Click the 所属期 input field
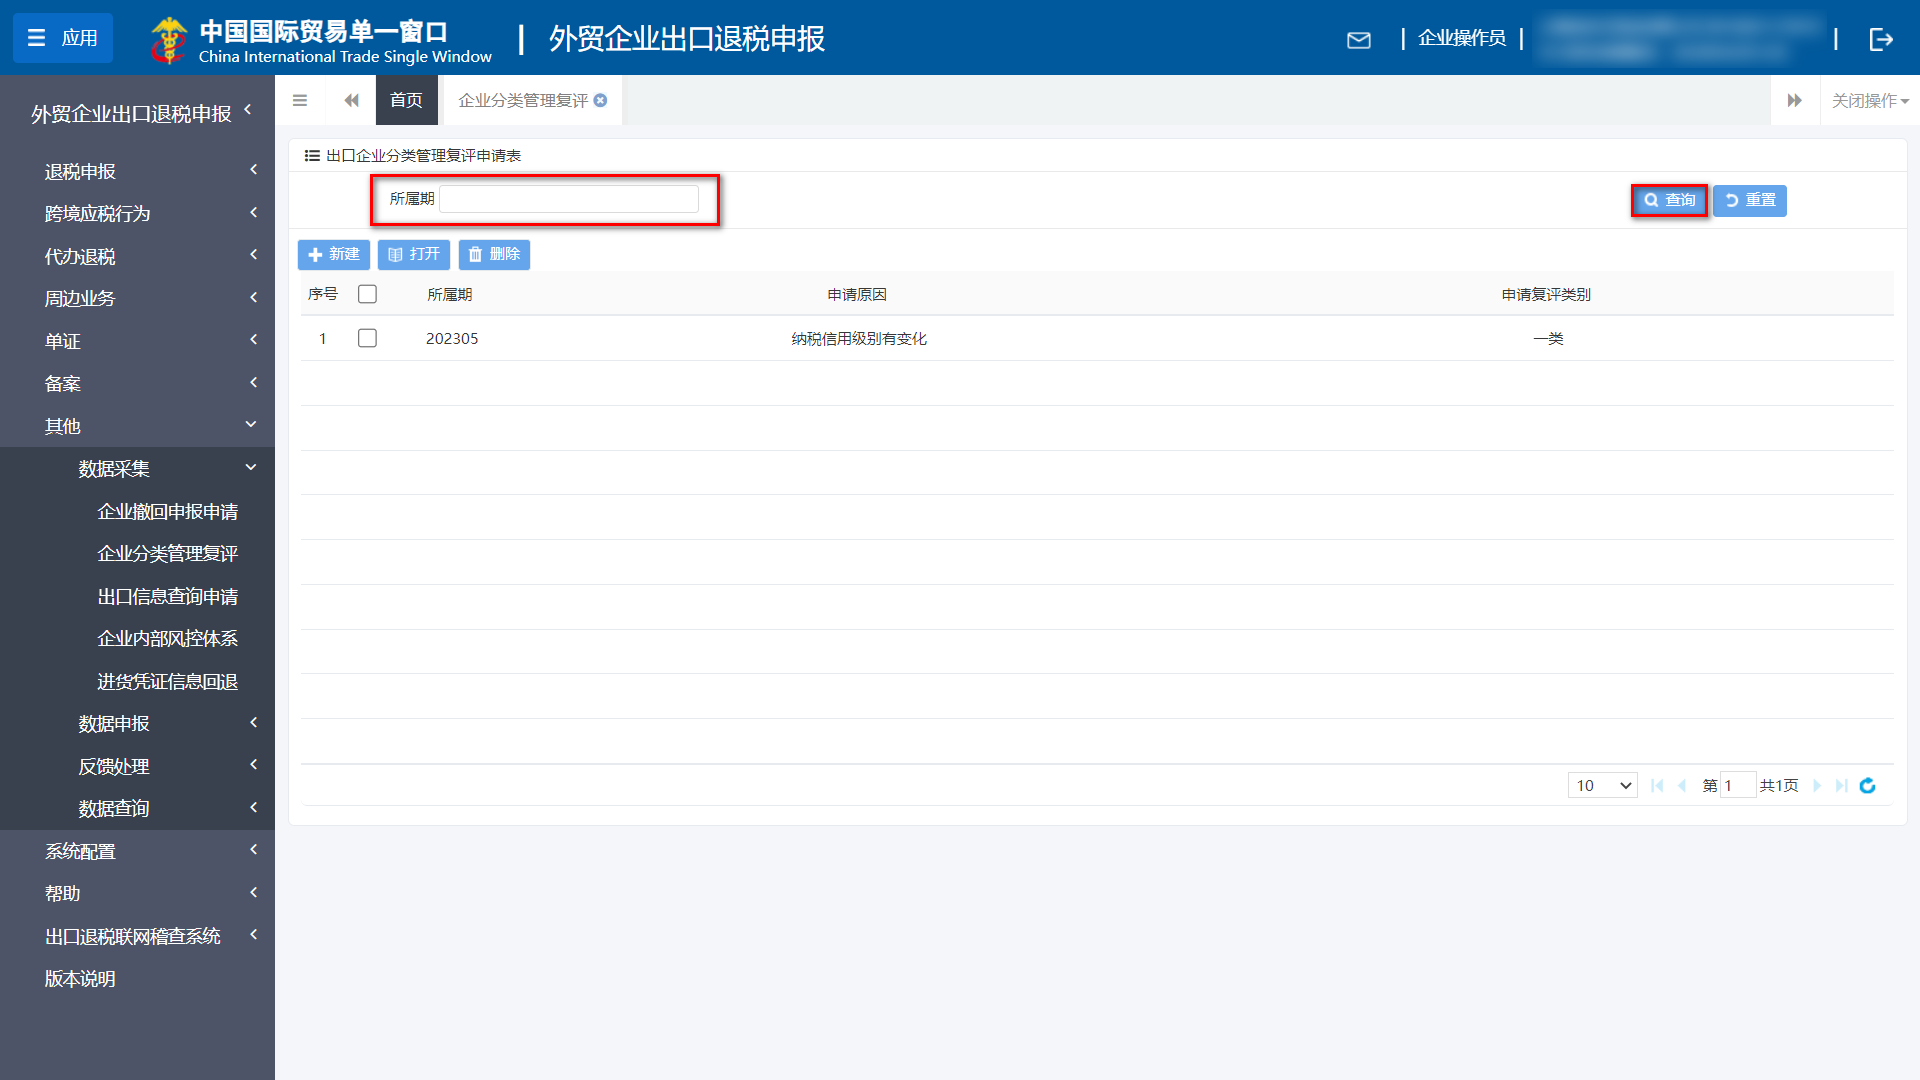Image resolution: width=1920 pixels, height=1080 pixels. coord(568,199)
